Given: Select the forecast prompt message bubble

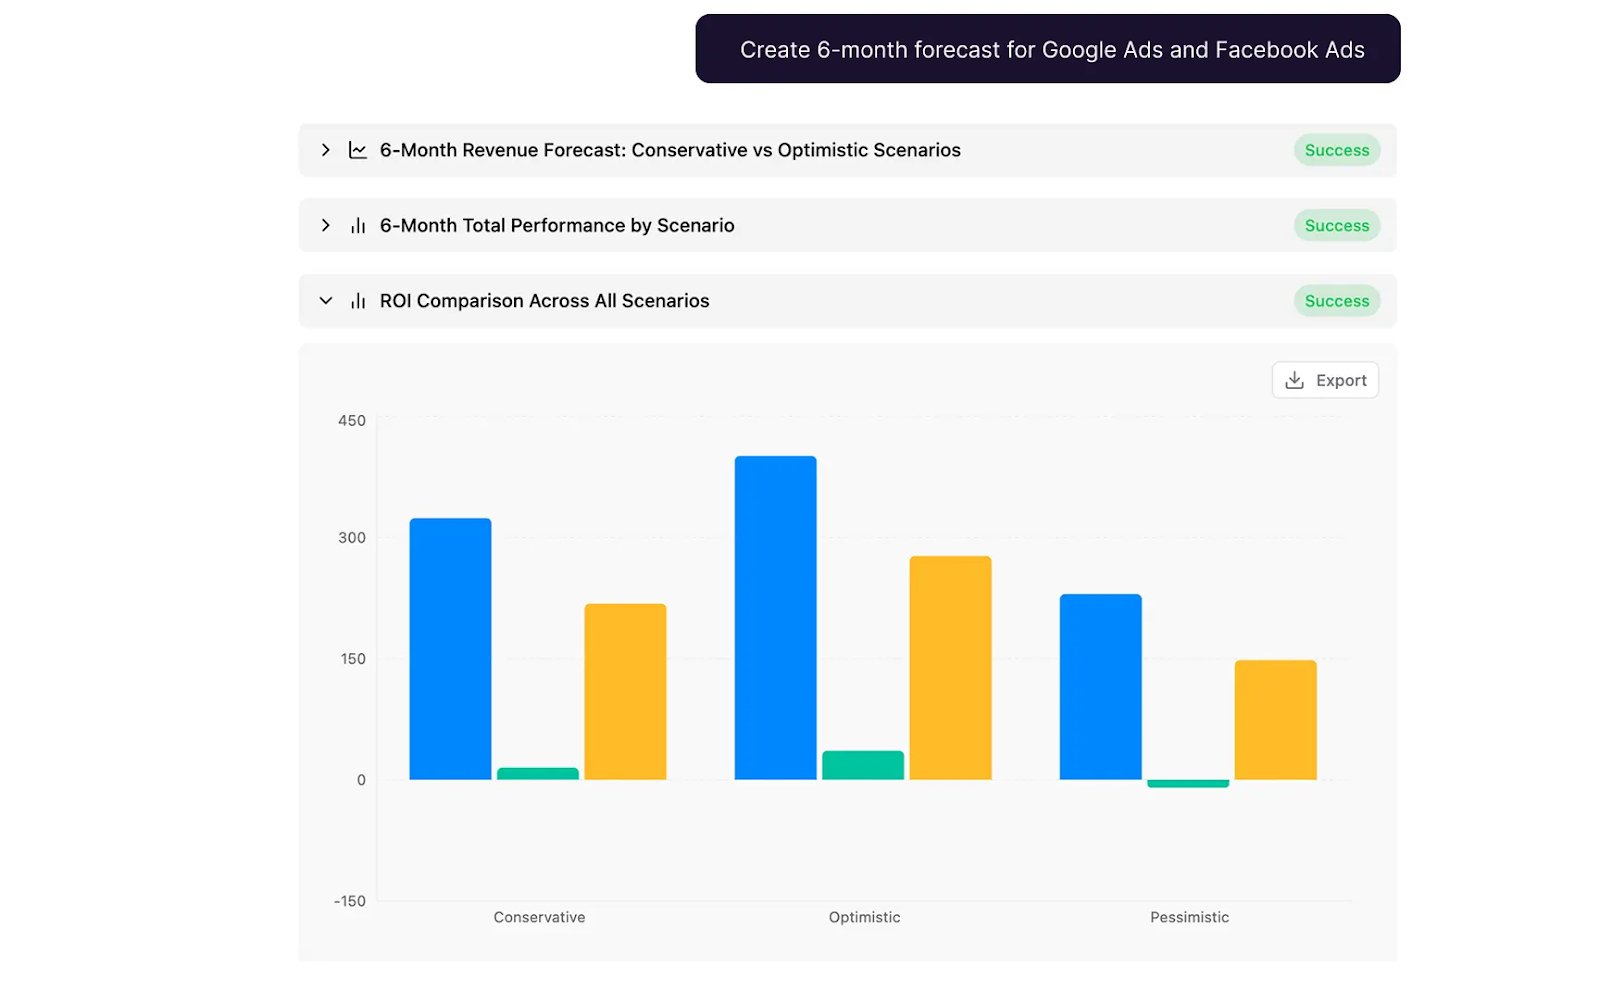Looking at the screenshot, I should coord(1048,49).
